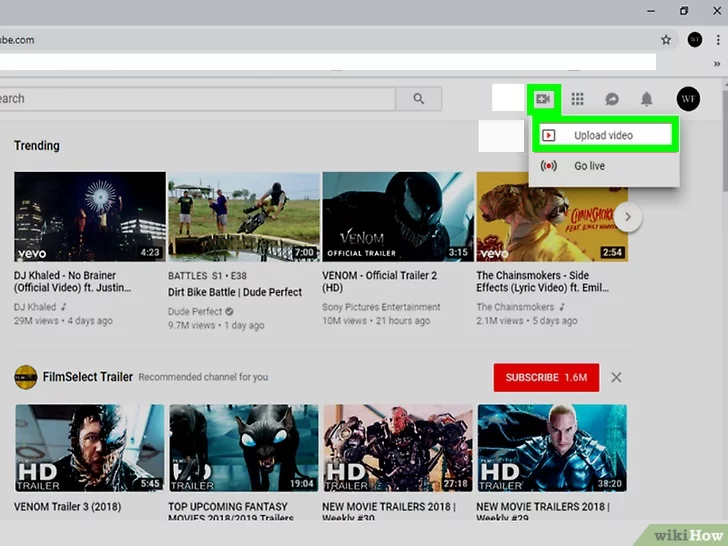Click the BATTLES S1 E38 label

208,276
